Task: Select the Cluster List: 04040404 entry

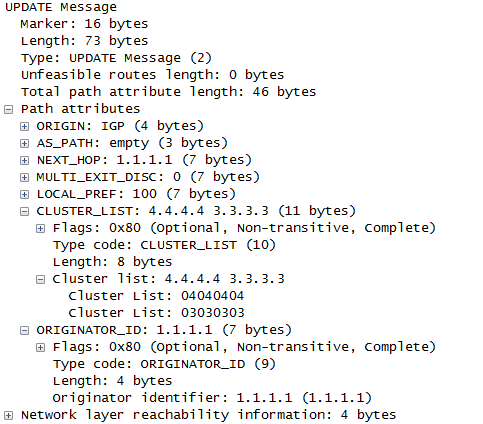Action: tap(156, 296)
